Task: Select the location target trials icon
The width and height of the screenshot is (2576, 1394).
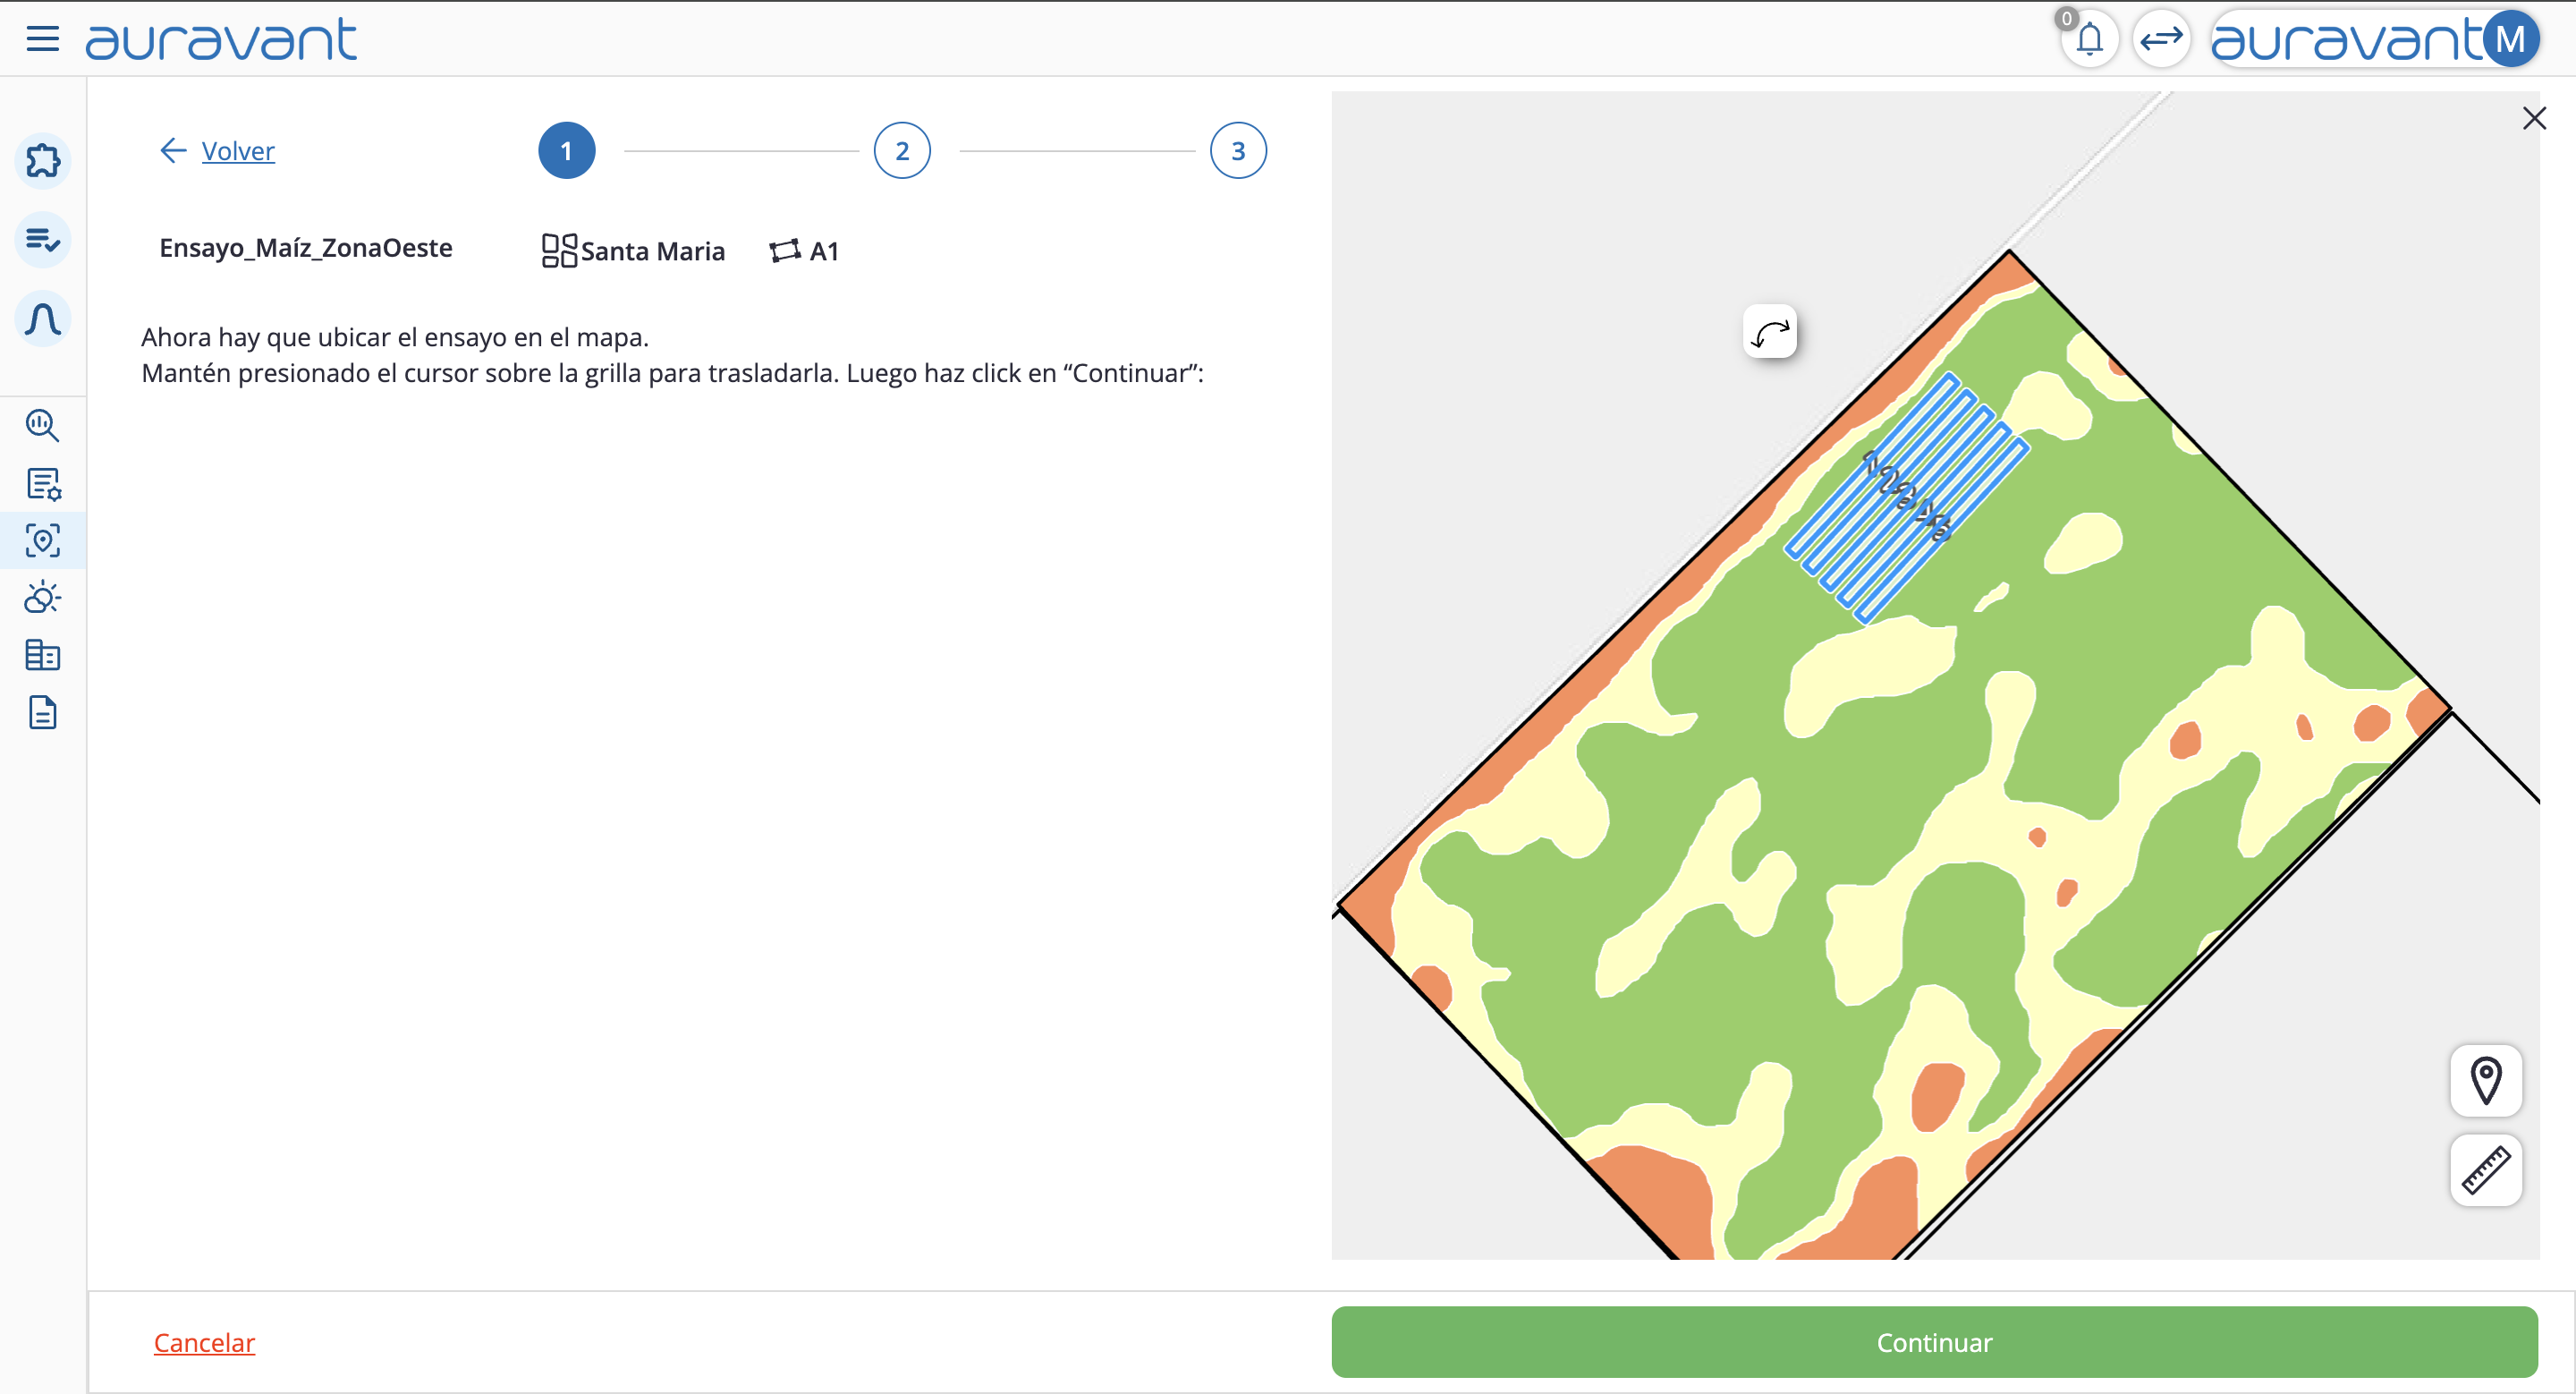Action: click(x=43, y=541)
